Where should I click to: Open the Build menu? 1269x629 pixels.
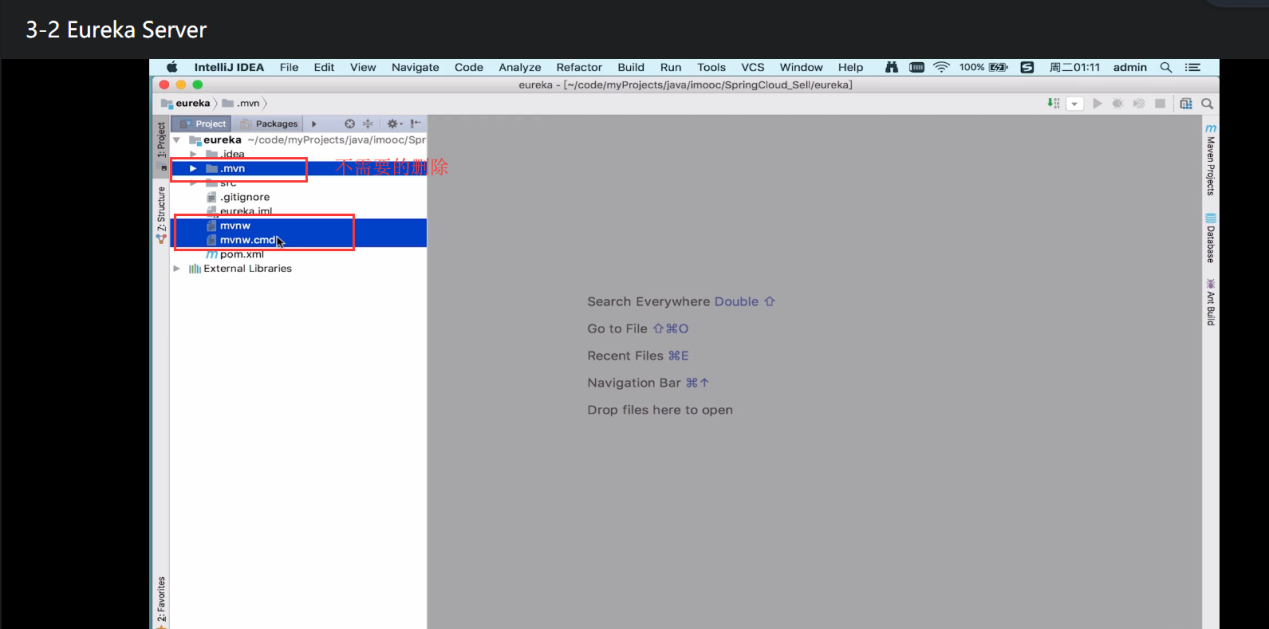tap(631, 67)
